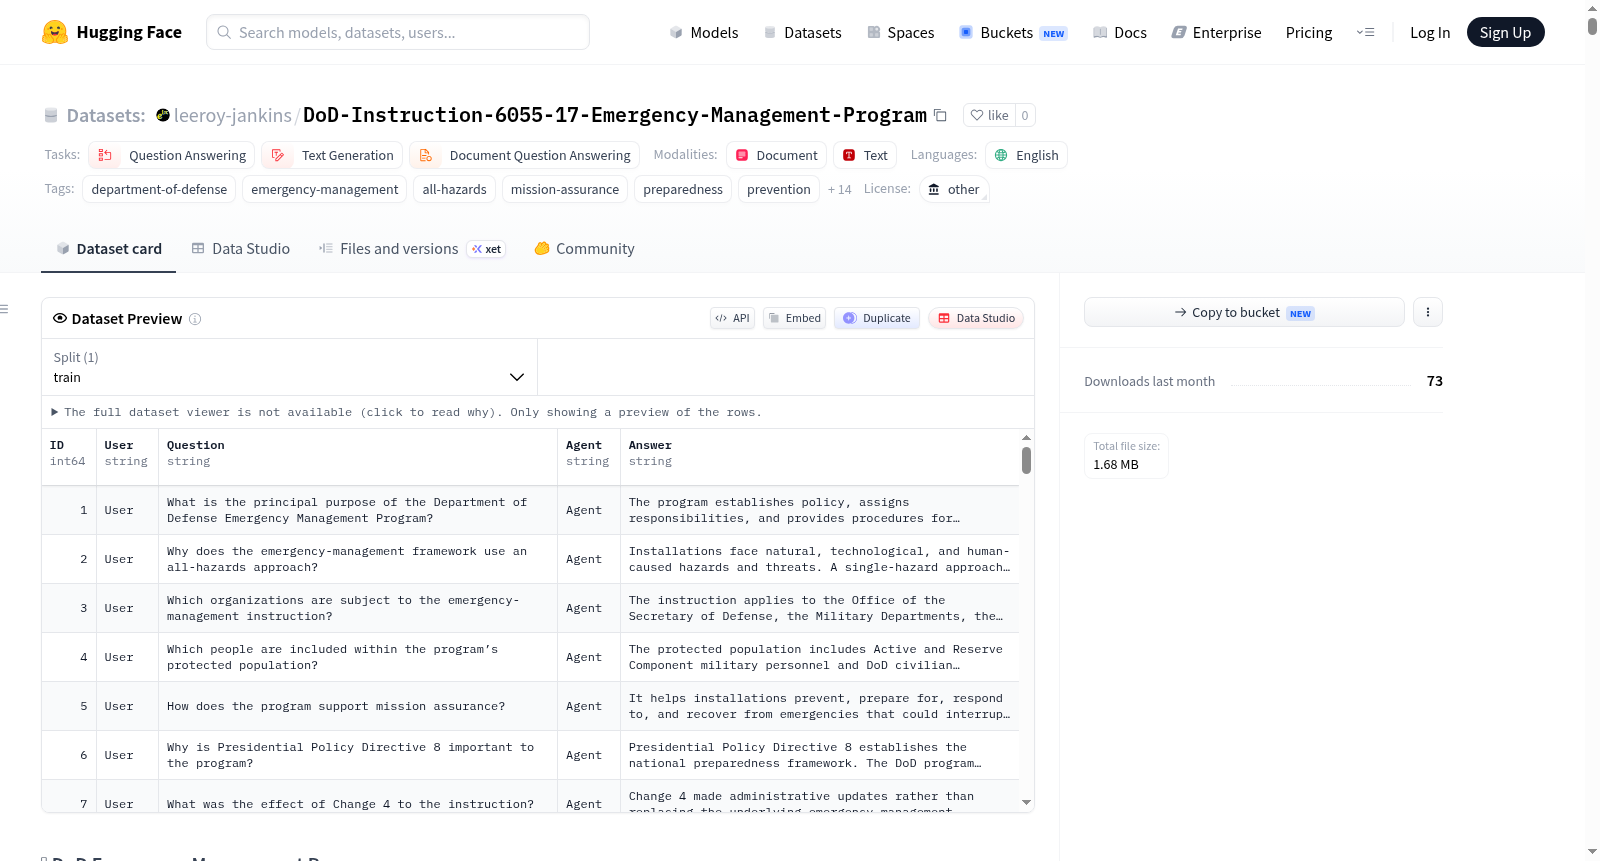The width and height of the screenshot is (1600, 861).
Task: Like this dataset
Action: (989, 115)
